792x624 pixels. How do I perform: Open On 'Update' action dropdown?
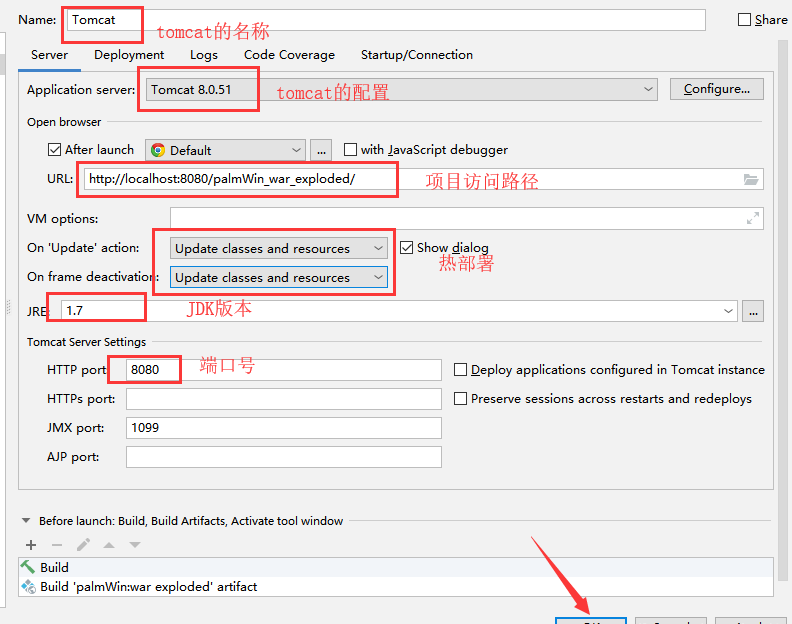click(279, 248)
